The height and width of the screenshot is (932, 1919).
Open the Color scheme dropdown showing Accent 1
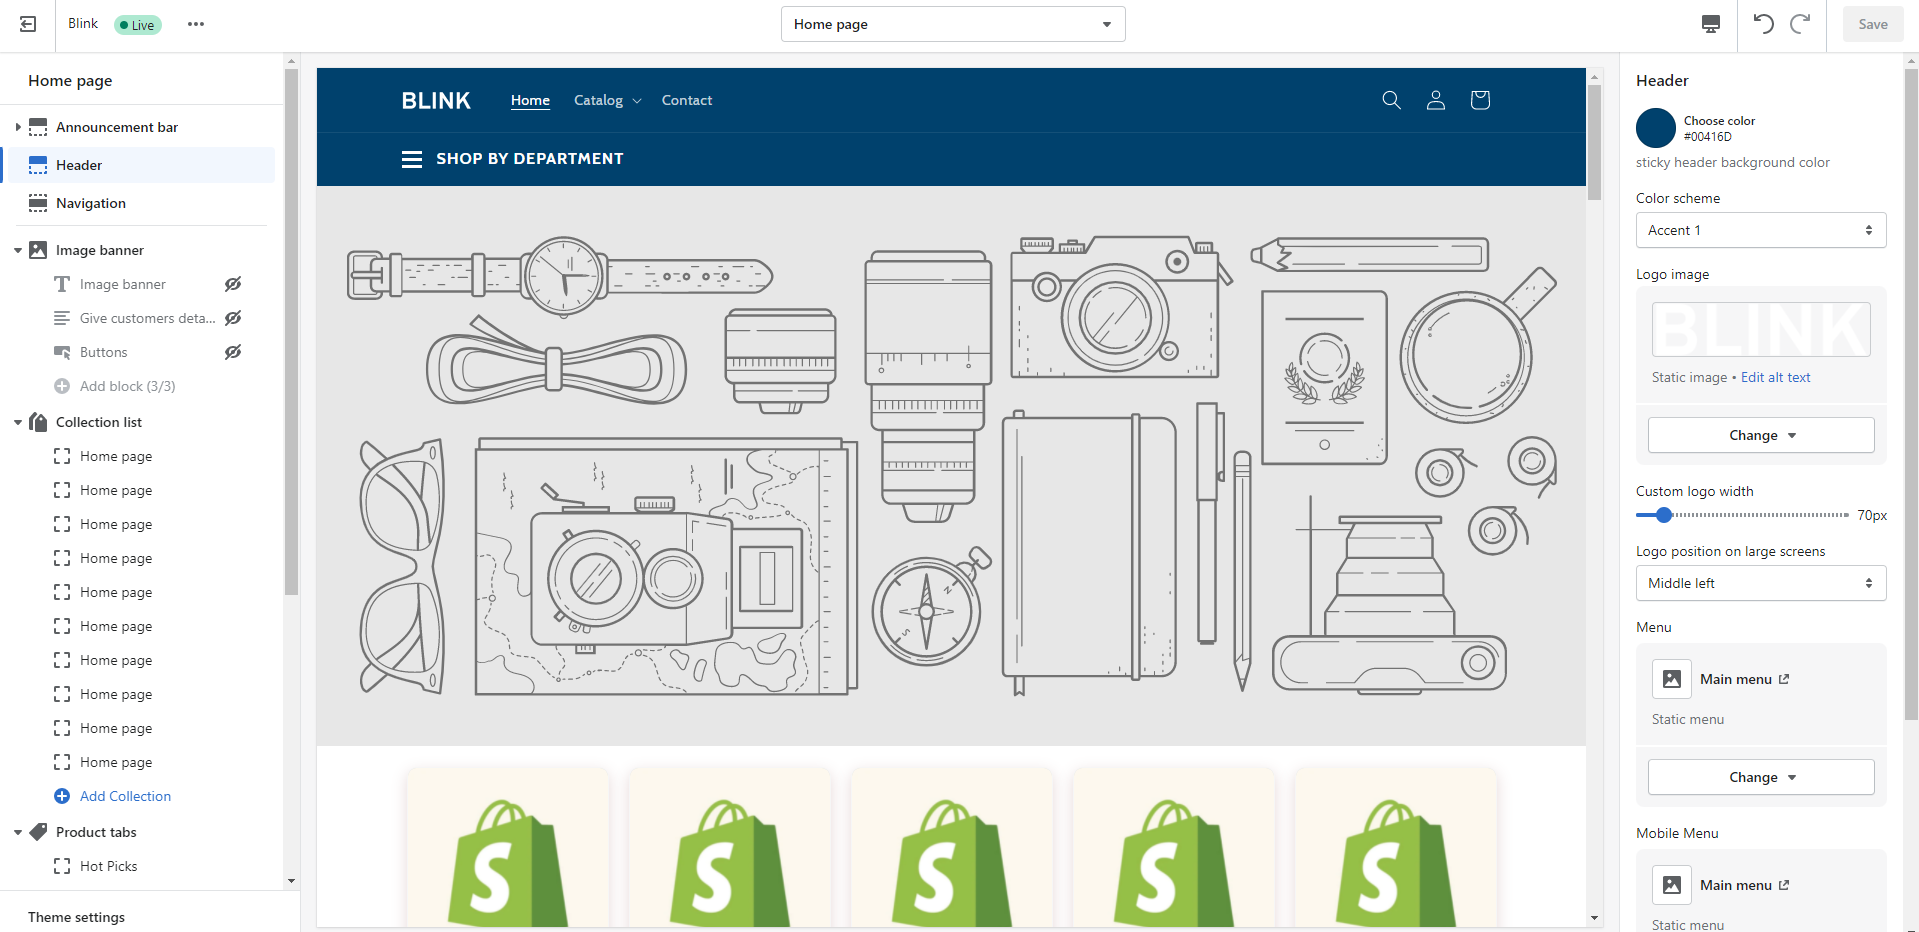(x=1760, y=230)
